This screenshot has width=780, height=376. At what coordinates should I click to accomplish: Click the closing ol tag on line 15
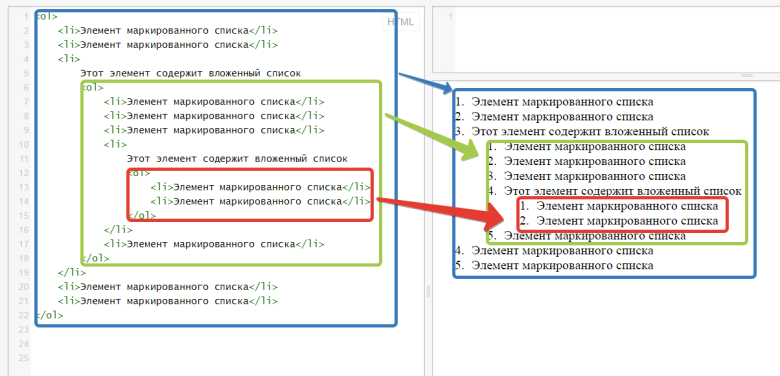142,216
